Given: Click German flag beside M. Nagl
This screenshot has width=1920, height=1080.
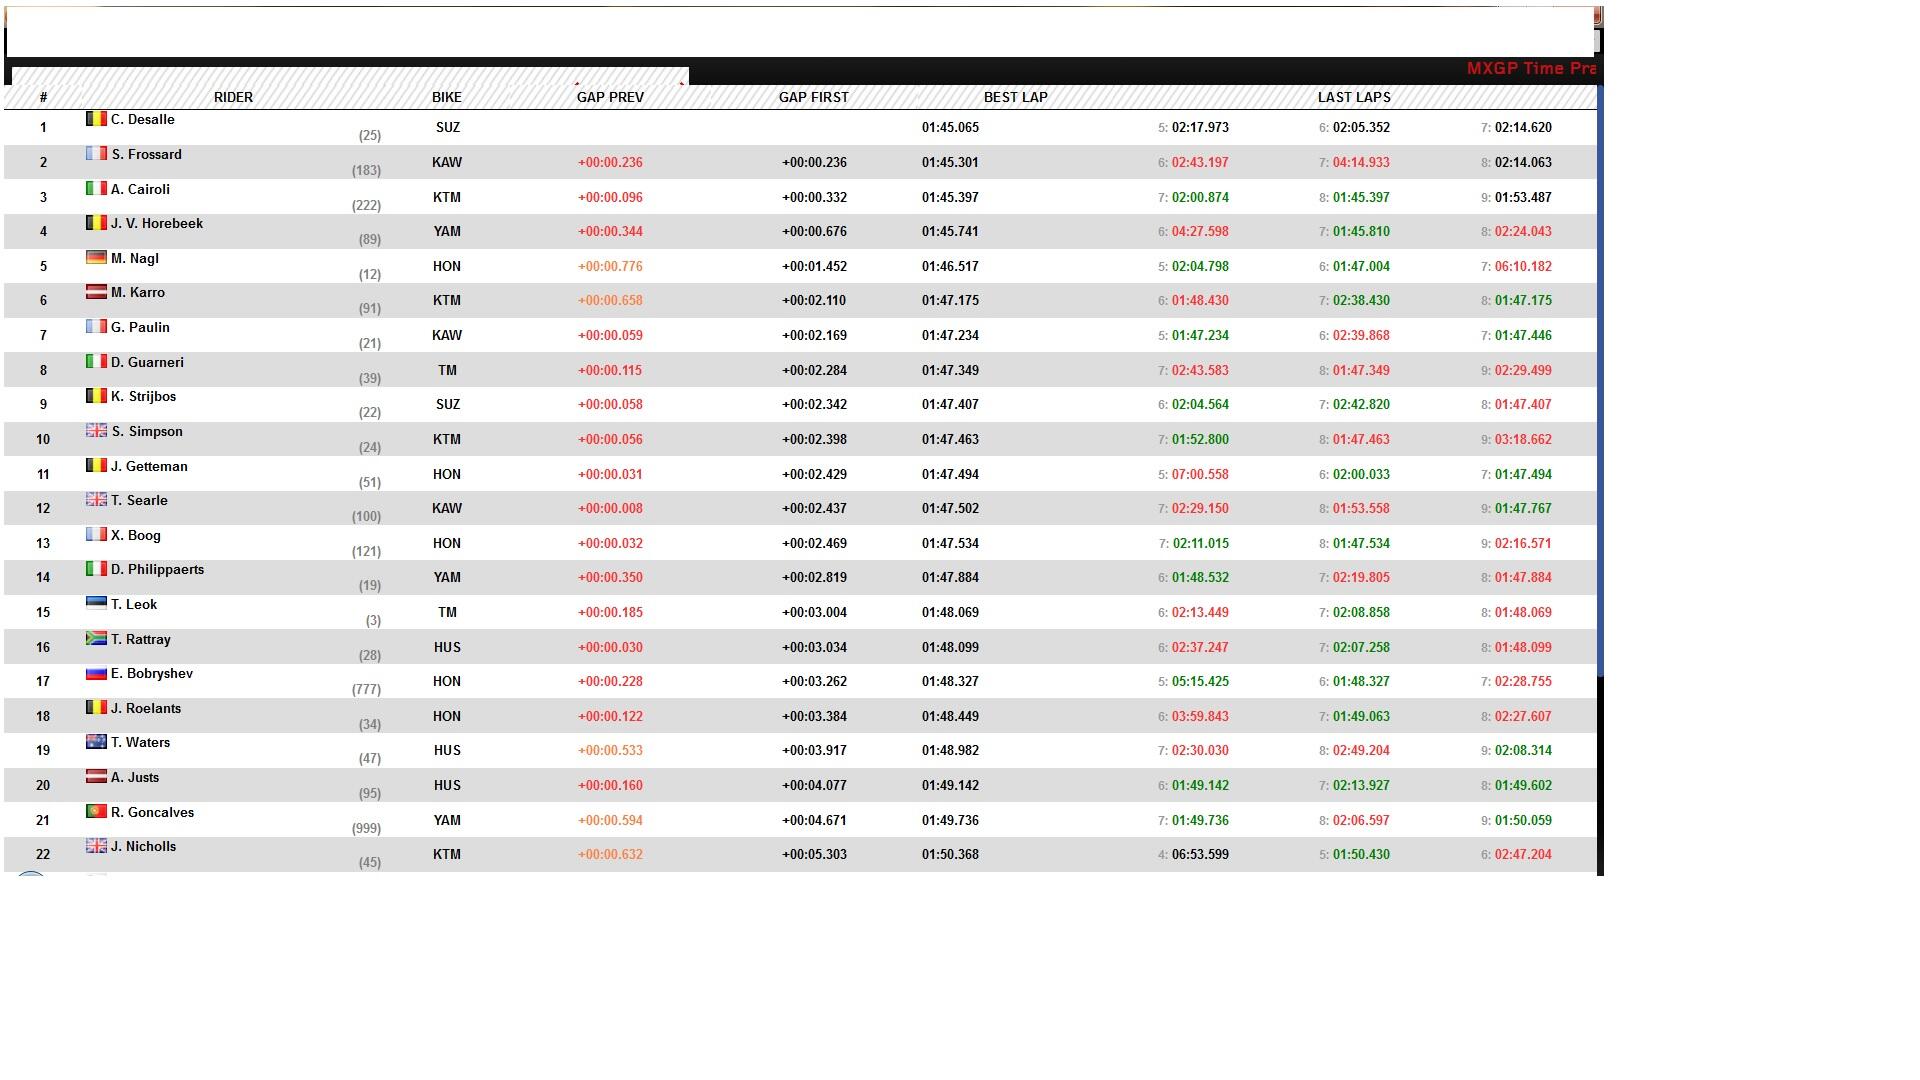Looking at the screenshot, I should pos(96,258).
